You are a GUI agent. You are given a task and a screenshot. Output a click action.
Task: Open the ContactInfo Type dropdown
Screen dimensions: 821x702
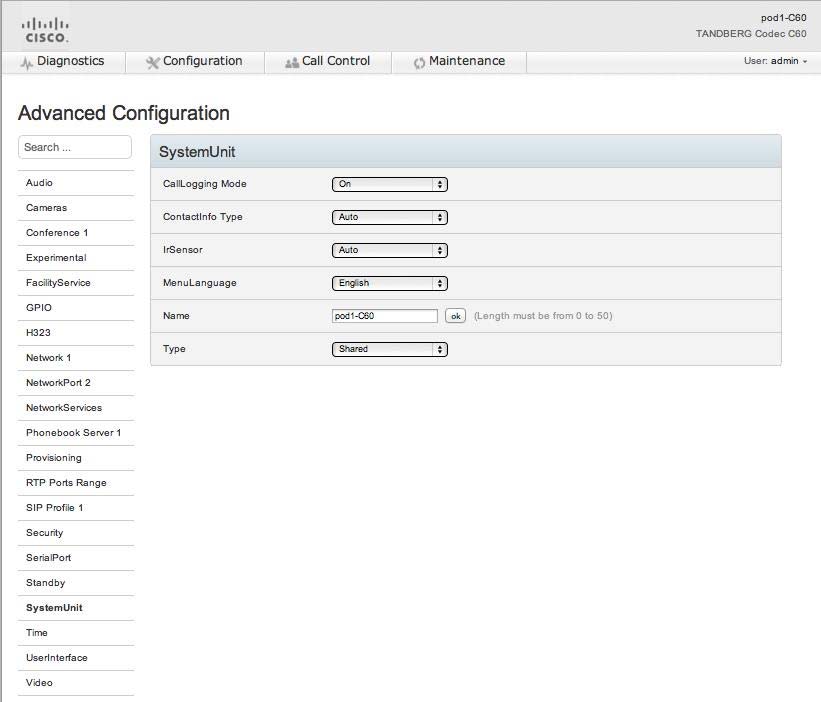(x=390, y=217)
